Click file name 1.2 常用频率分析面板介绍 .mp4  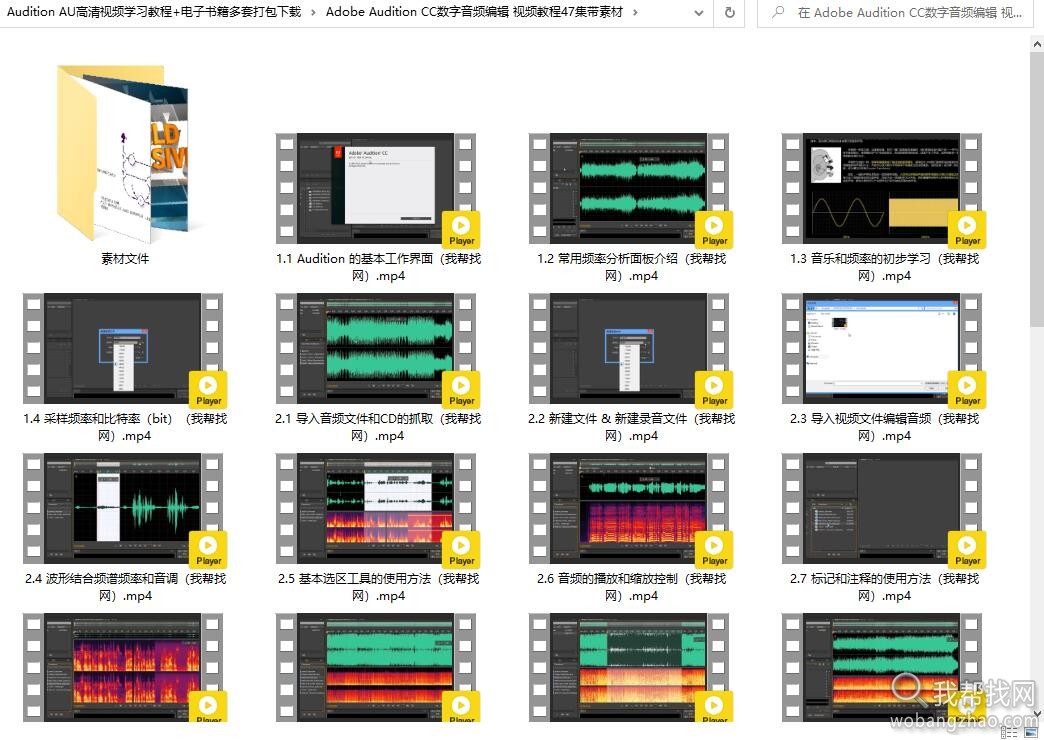(631, 267)
